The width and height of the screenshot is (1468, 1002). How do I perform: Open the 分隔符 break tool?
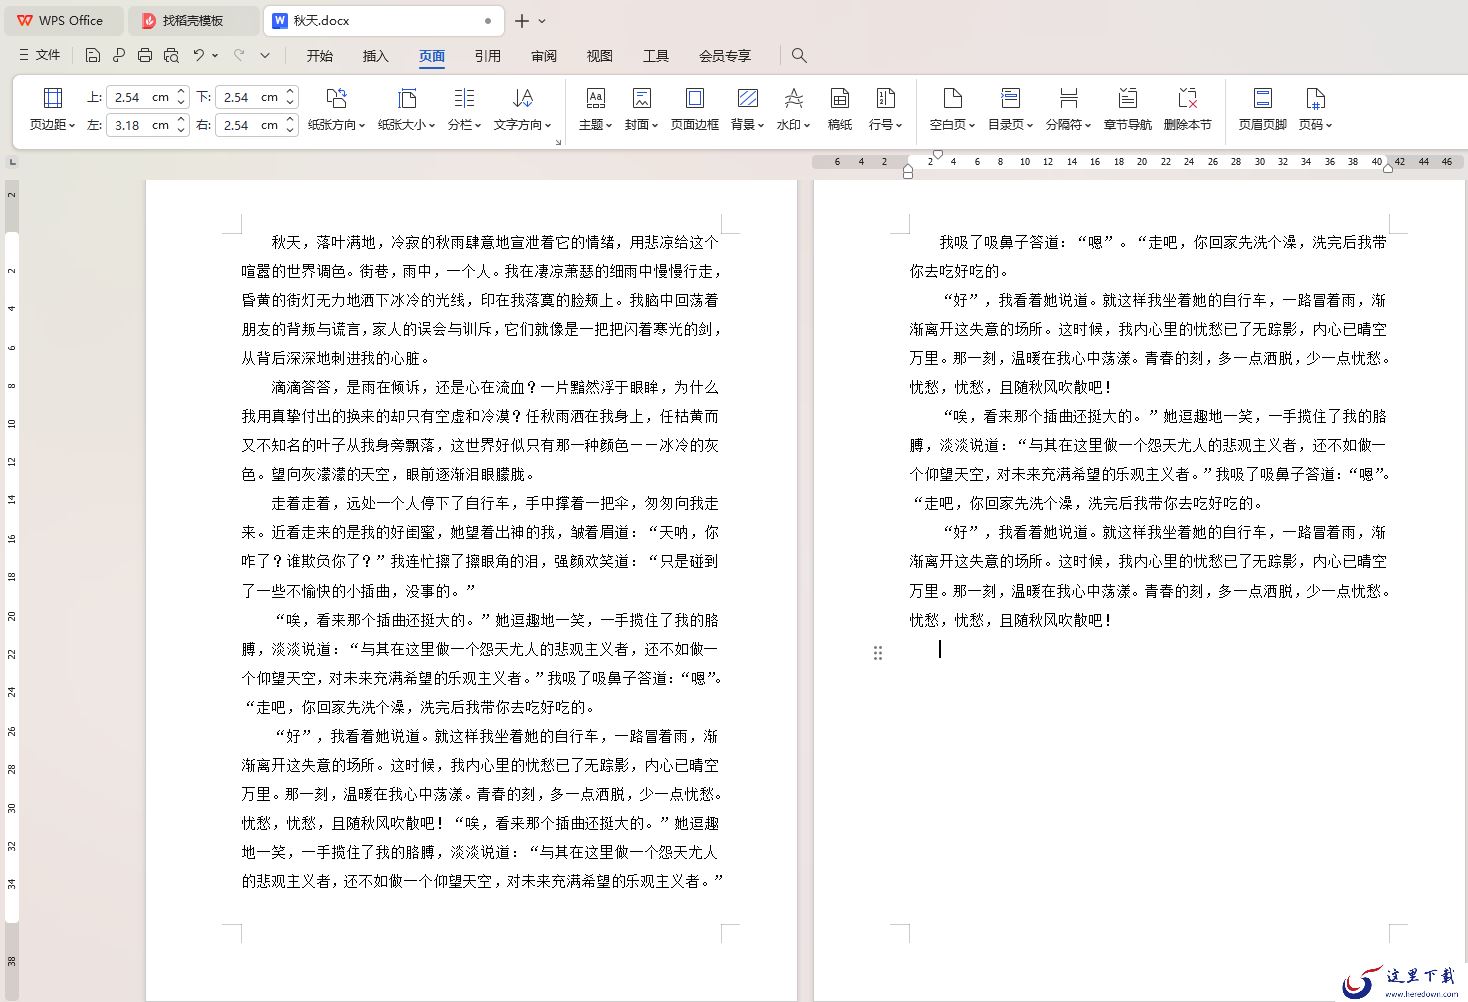[x=1068, y=109]
